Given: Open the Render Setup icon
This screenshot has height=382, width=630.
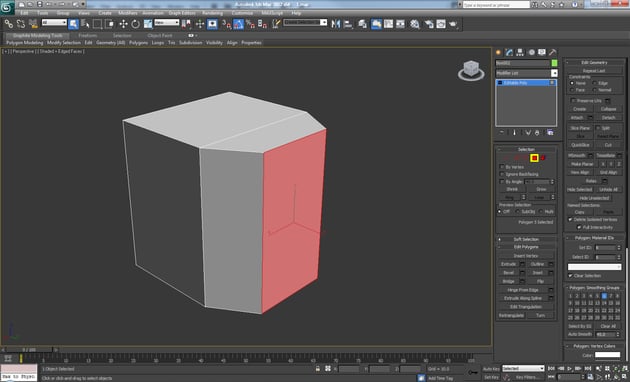Looking at the screenshot, I should pyautogui.click(x=429, y=24).
